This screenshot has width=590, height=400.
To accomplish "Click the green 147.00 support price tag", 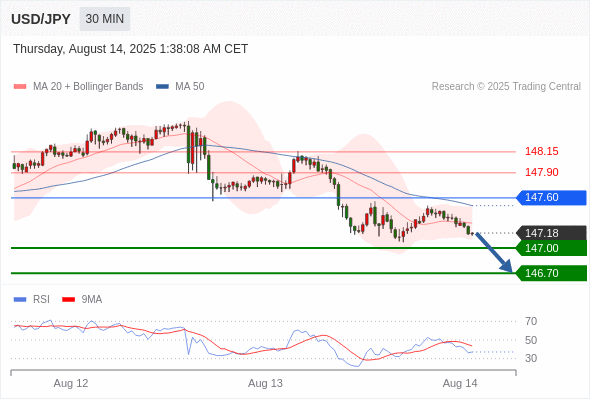I will point(551,248).
